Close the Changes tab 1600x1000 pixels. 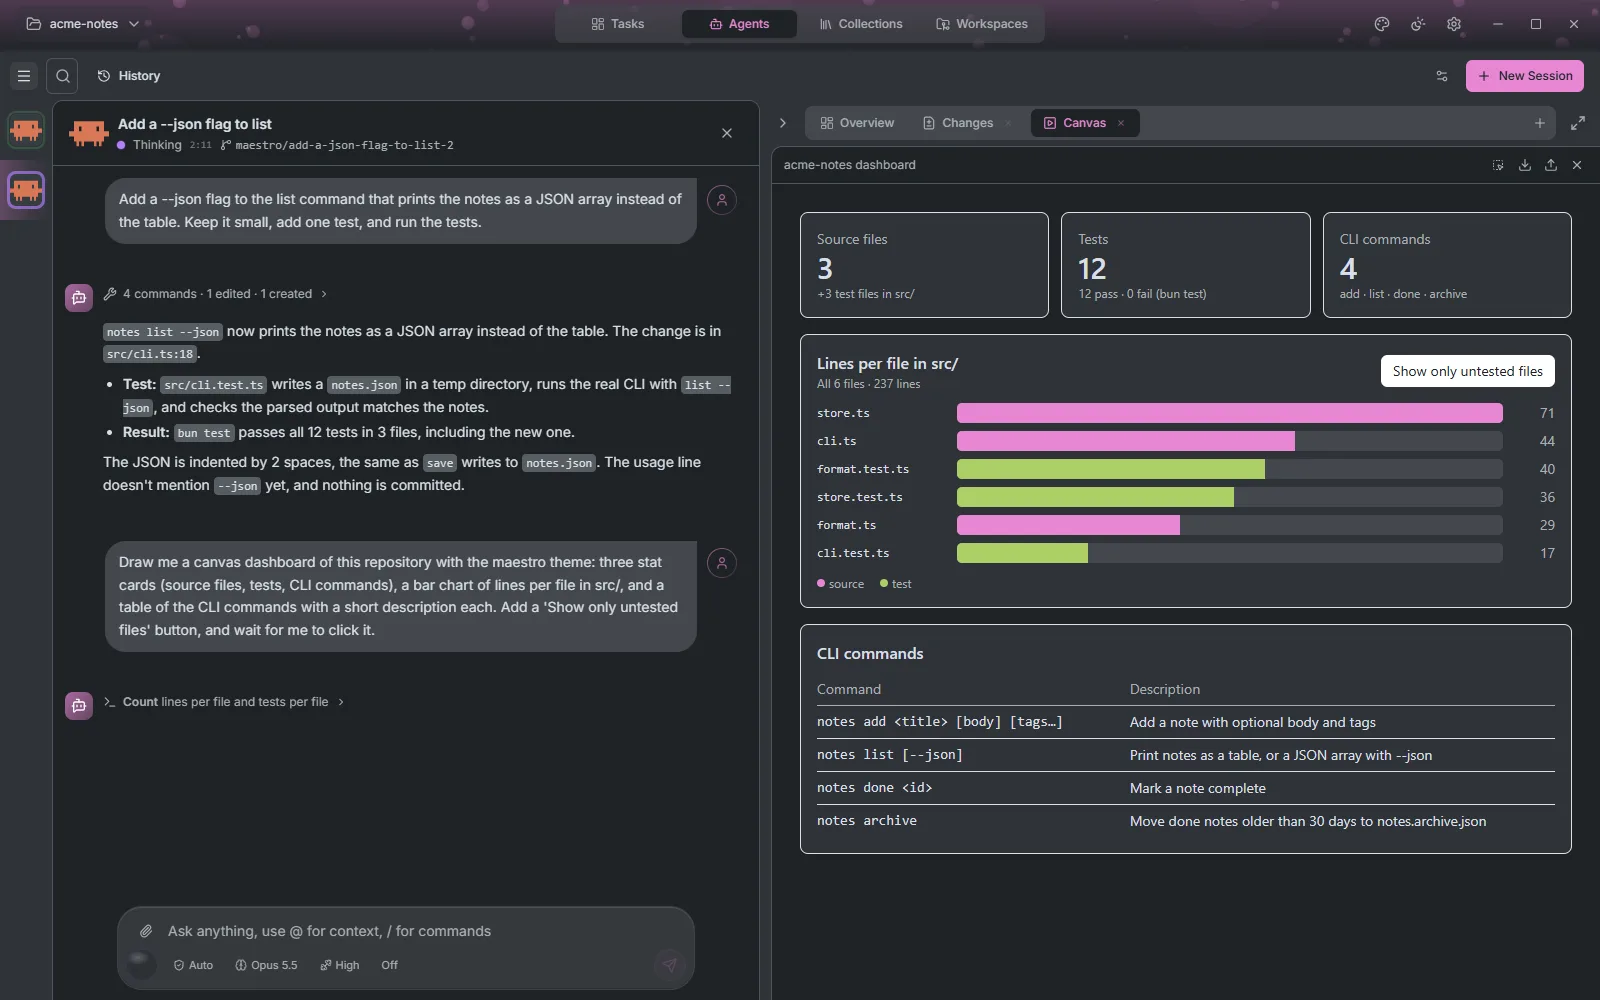click(x=1008, y=123)
